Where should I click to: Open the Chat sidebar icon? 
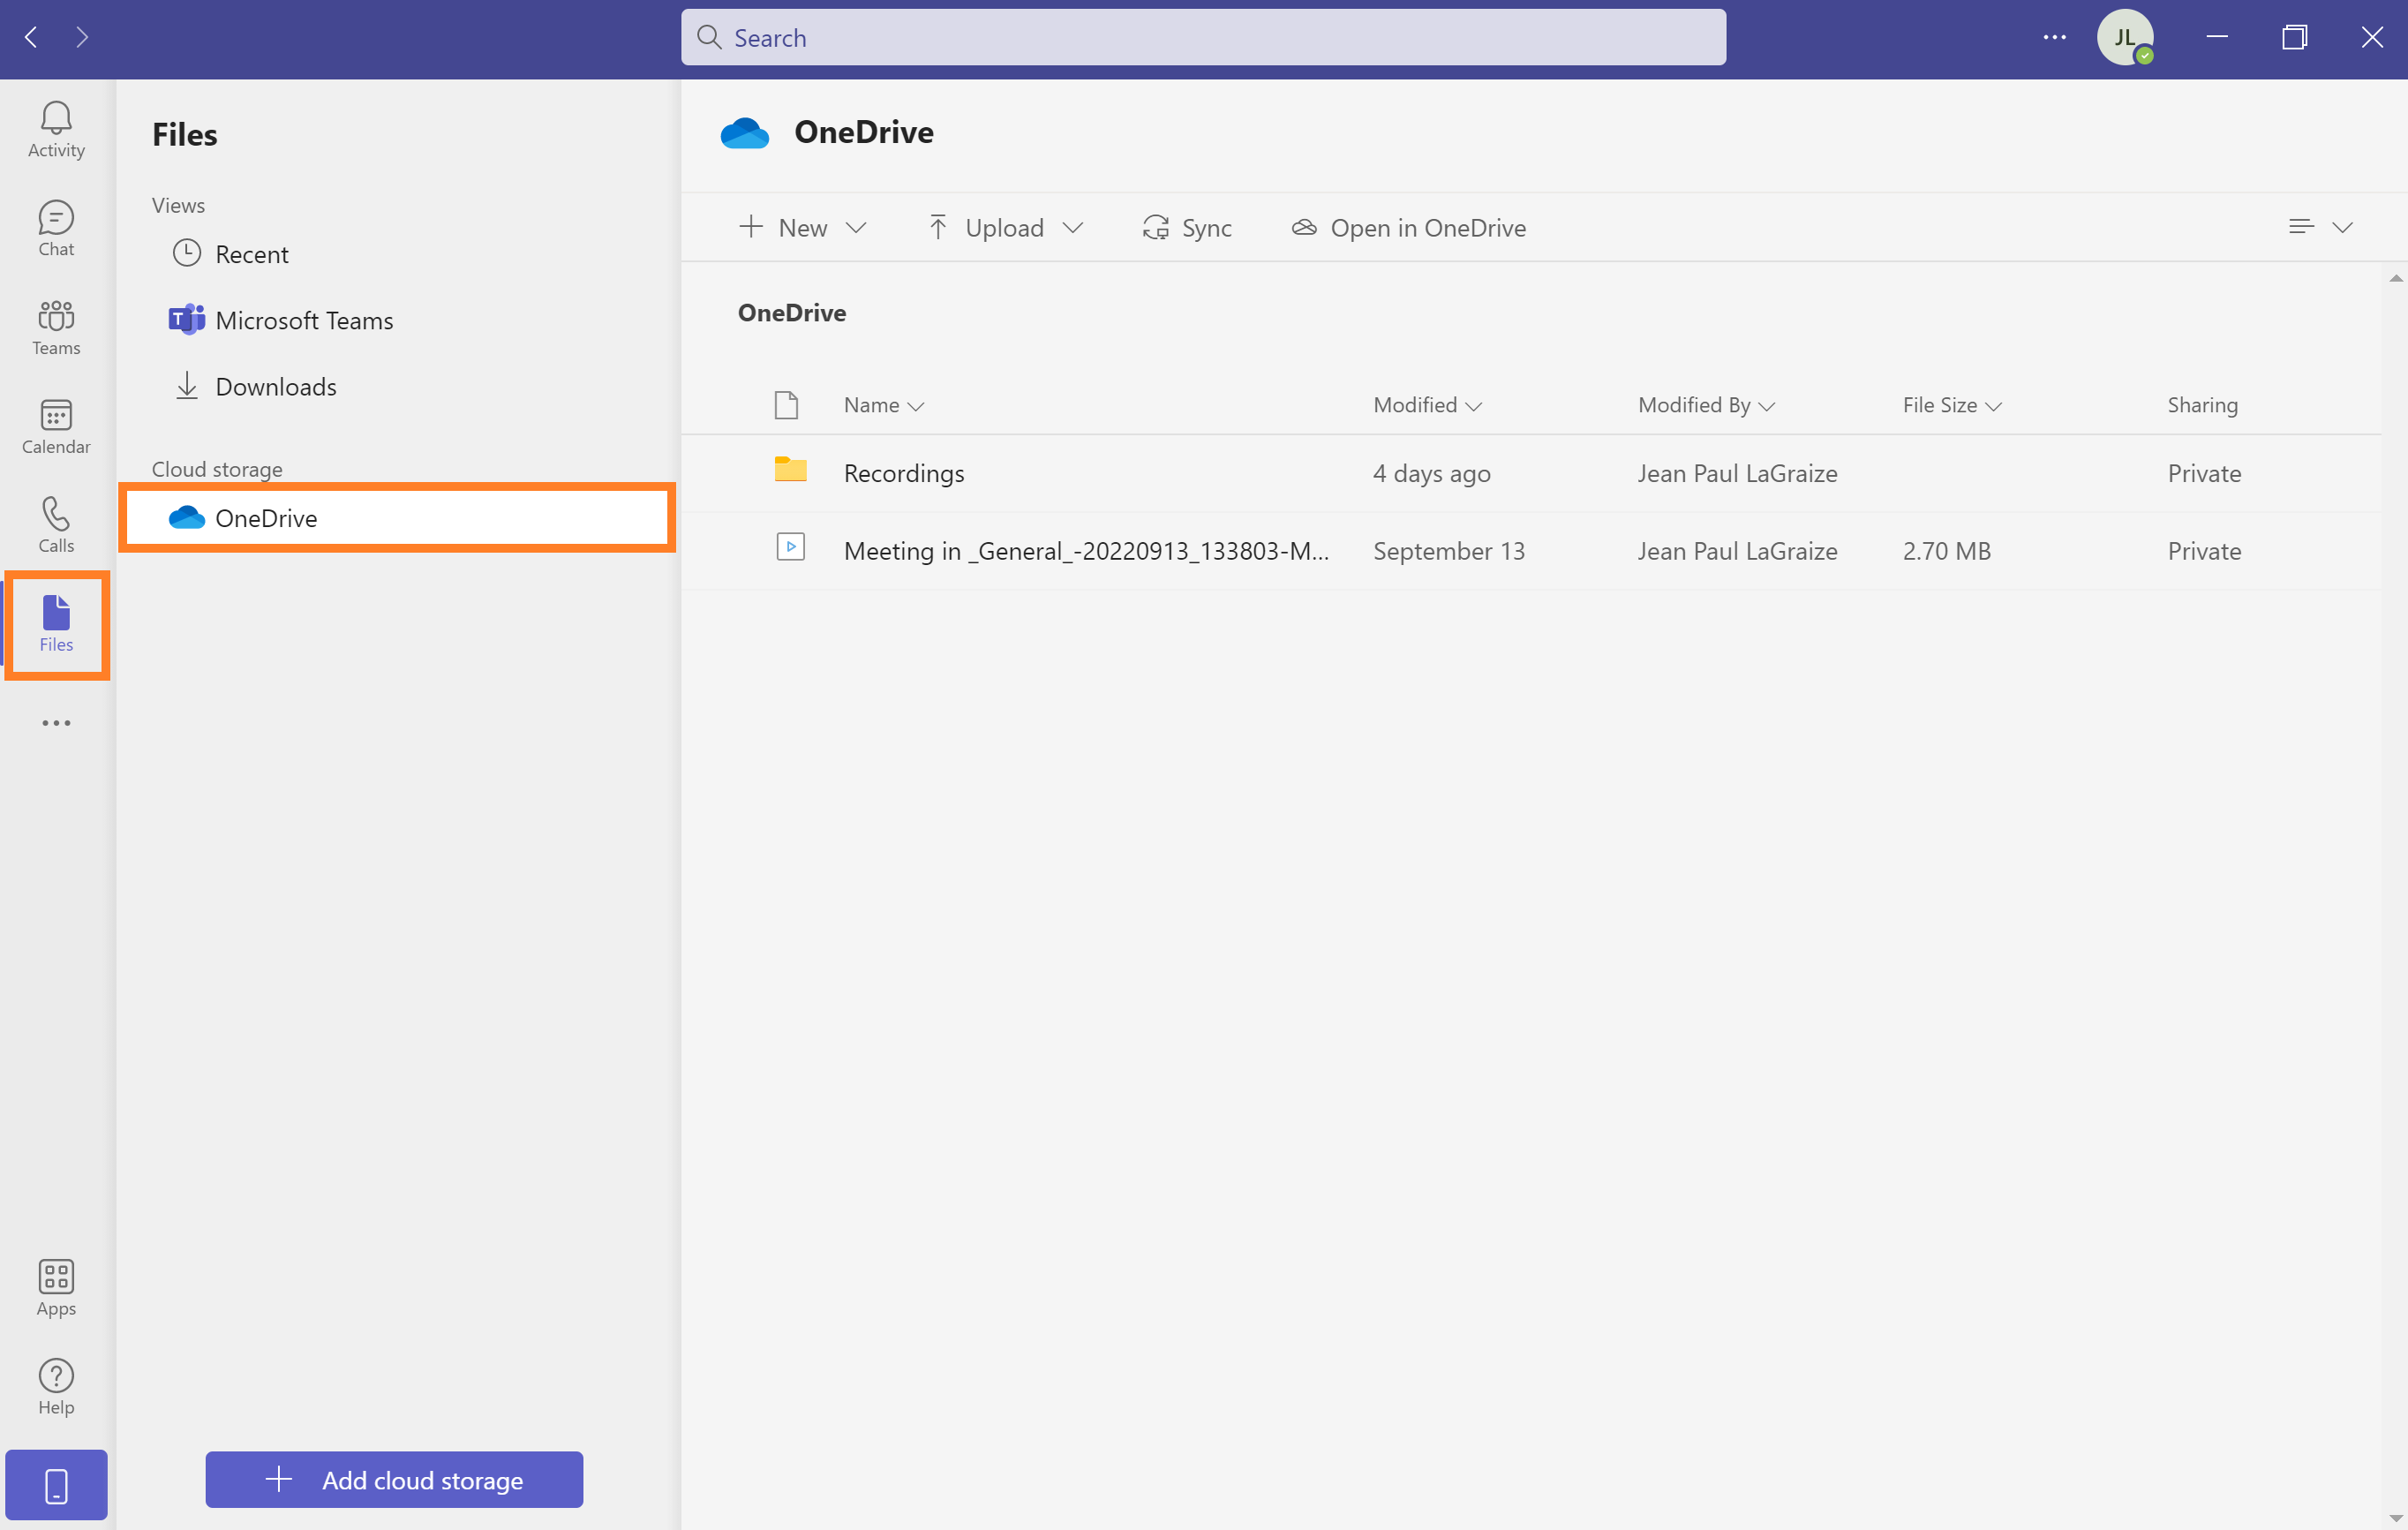[x=56, y=228]
